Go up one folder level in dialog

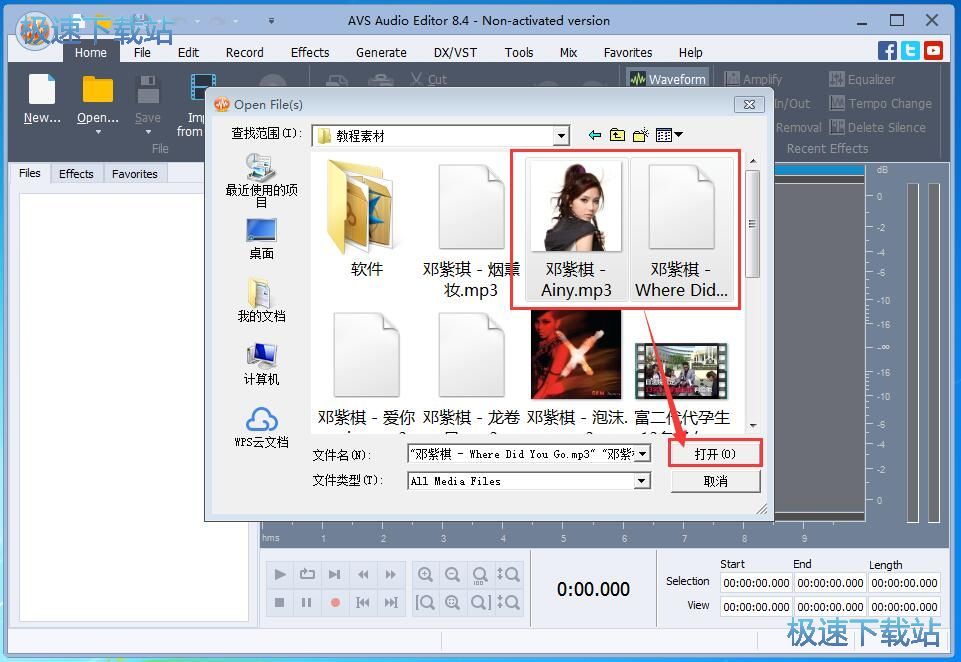[617, 135]
